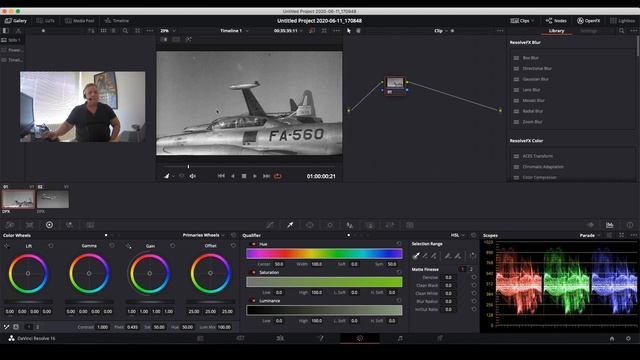This screenshot has width=640, height=360.
Task: Switch to the Deliver page
Action: 440,338
